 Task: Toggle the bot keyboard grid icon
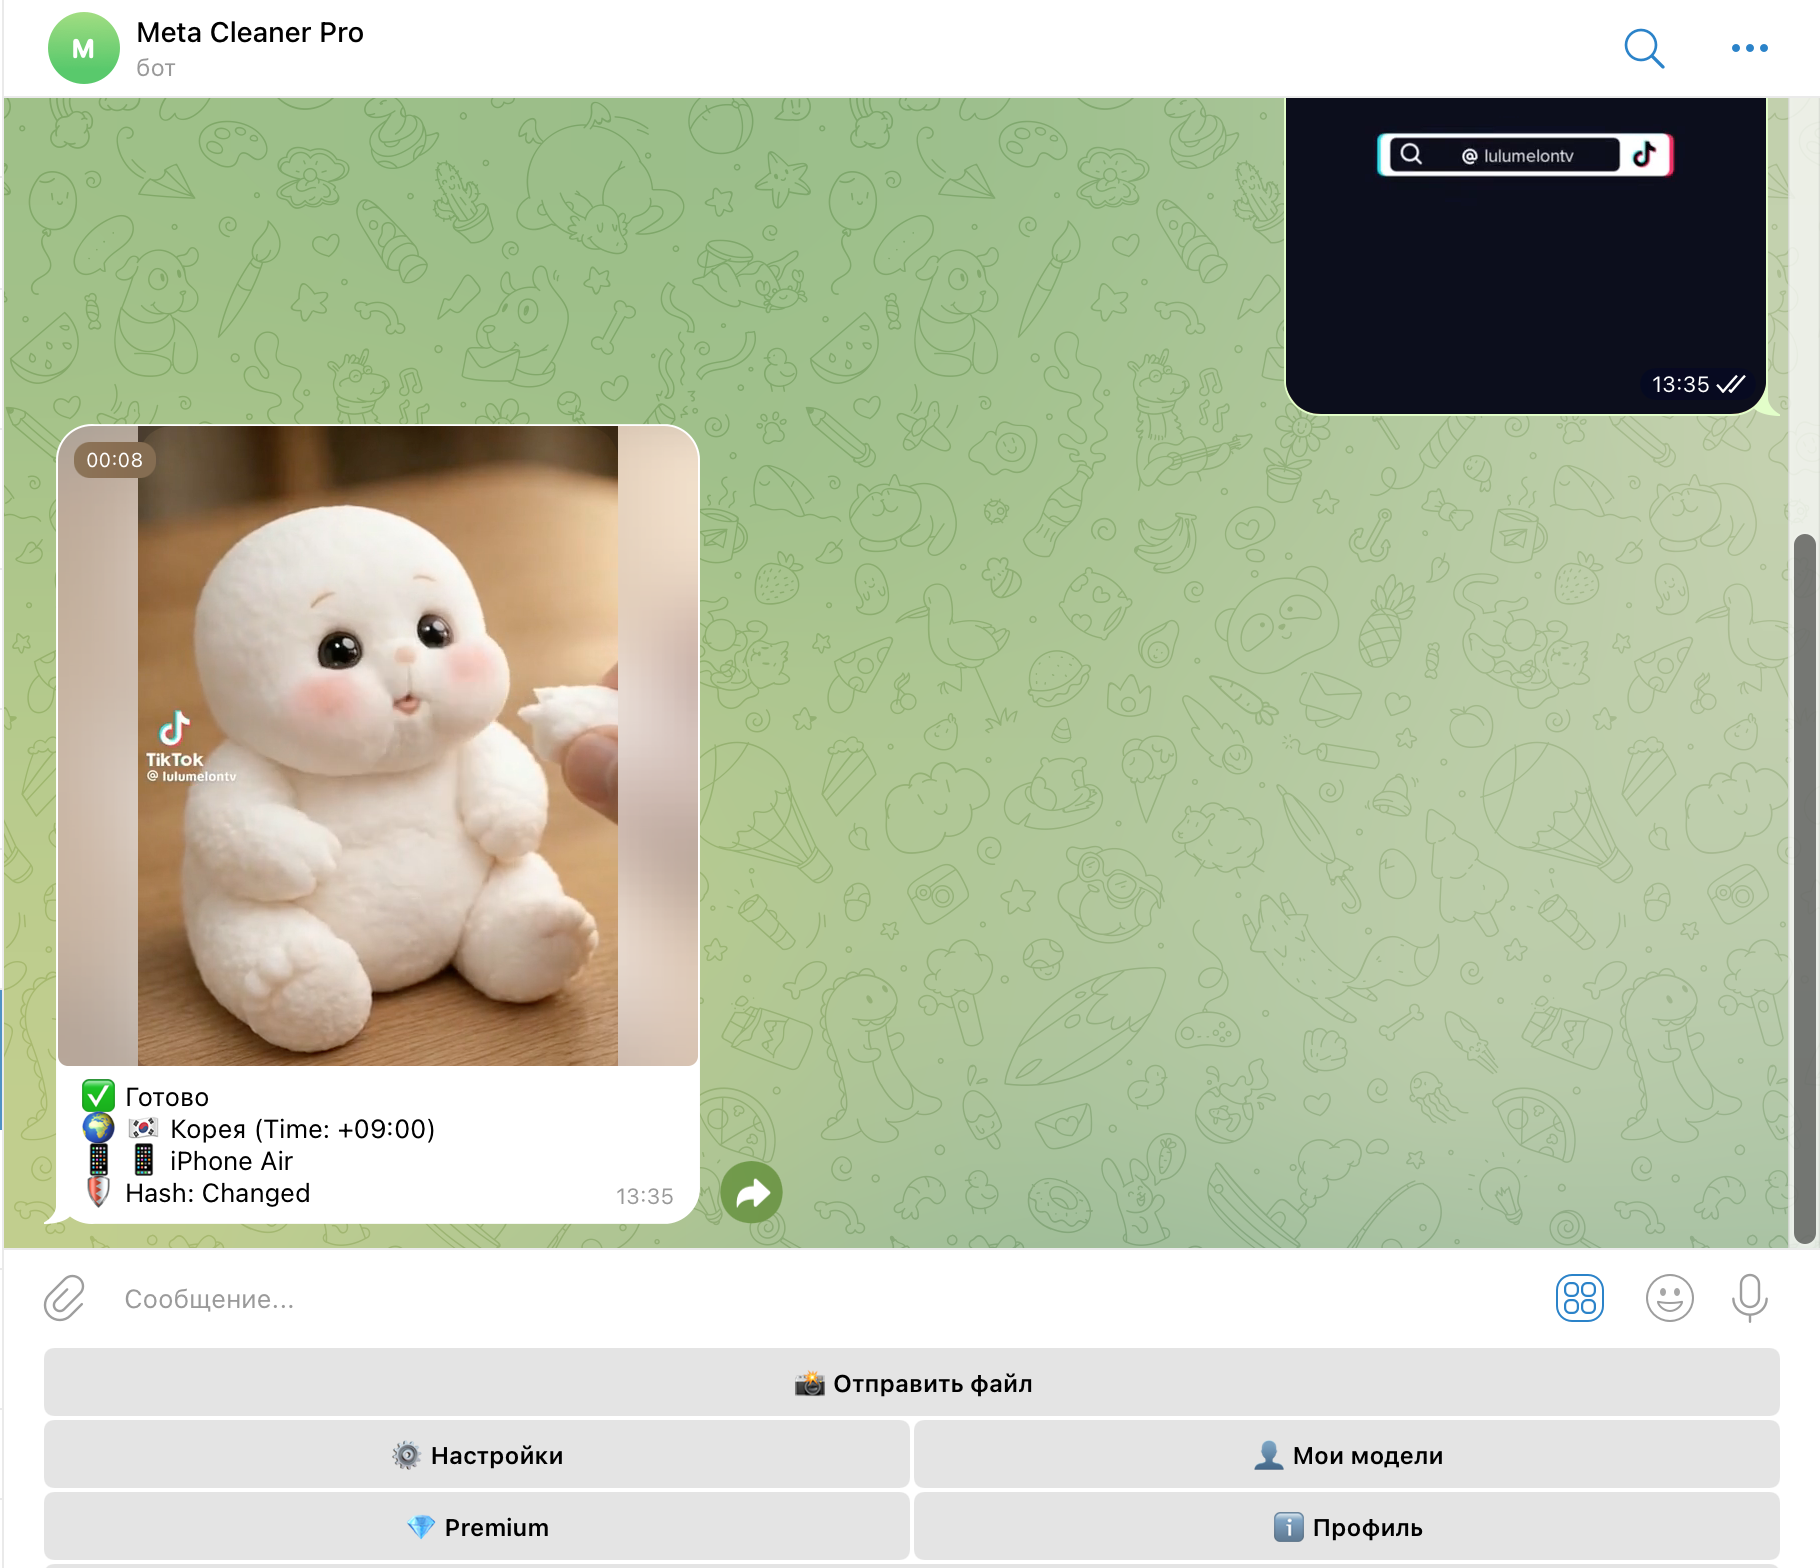[1579, 1298]
